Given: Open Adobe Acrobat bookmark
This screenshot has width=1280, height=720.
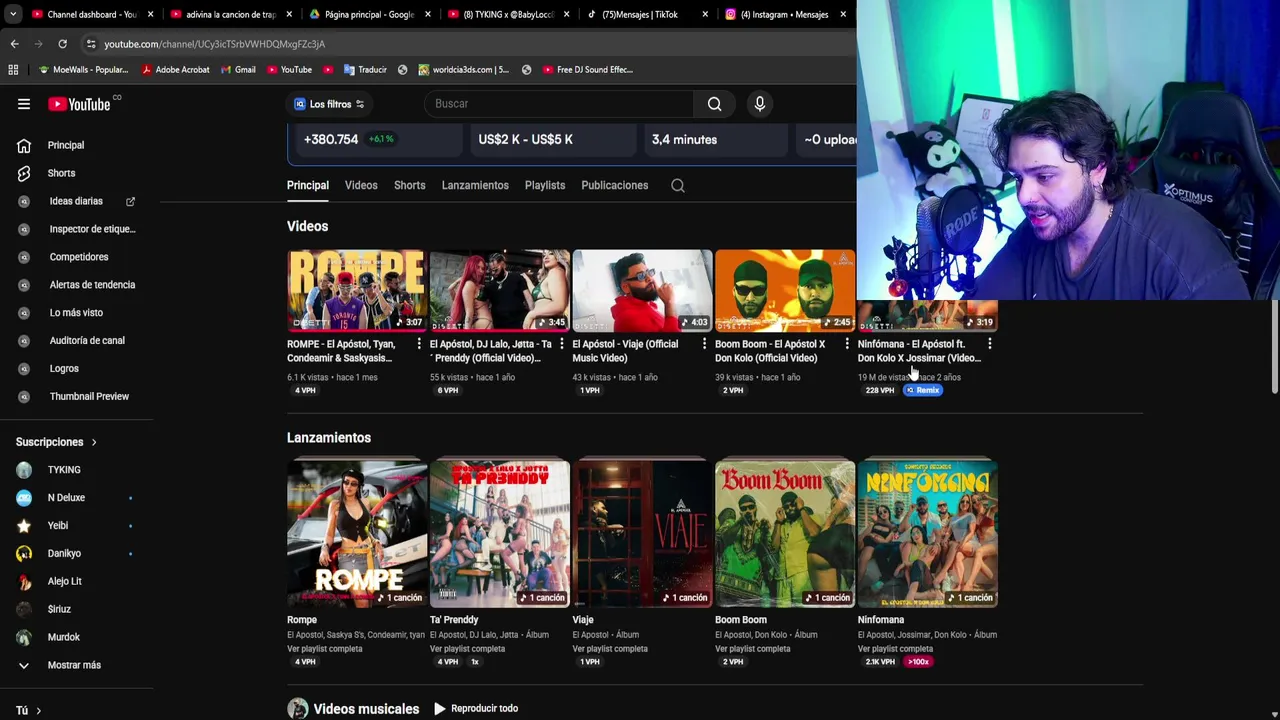Looking at the screenshot, I should coord(176,70).
